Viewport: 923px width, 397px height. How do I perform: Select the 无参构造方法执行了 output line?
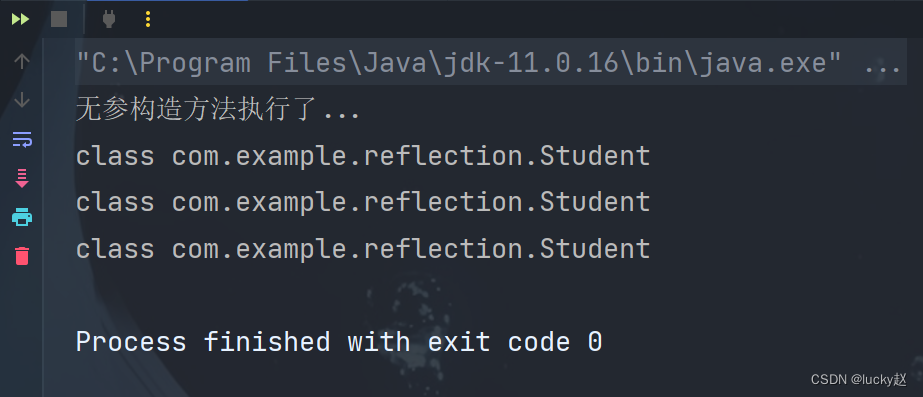pyautogui.click(x=218, y=110)
